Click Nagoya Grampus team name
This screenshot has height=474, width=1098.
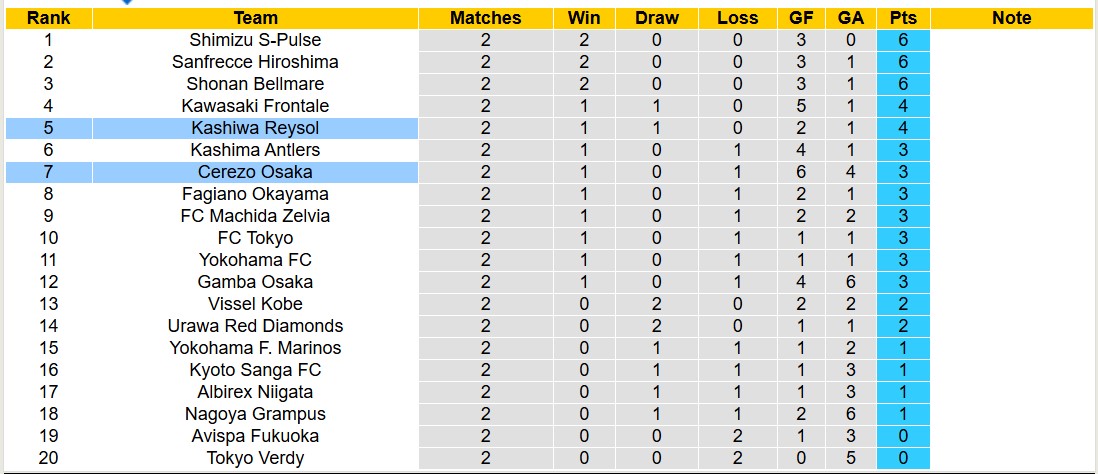coord(255,414)
